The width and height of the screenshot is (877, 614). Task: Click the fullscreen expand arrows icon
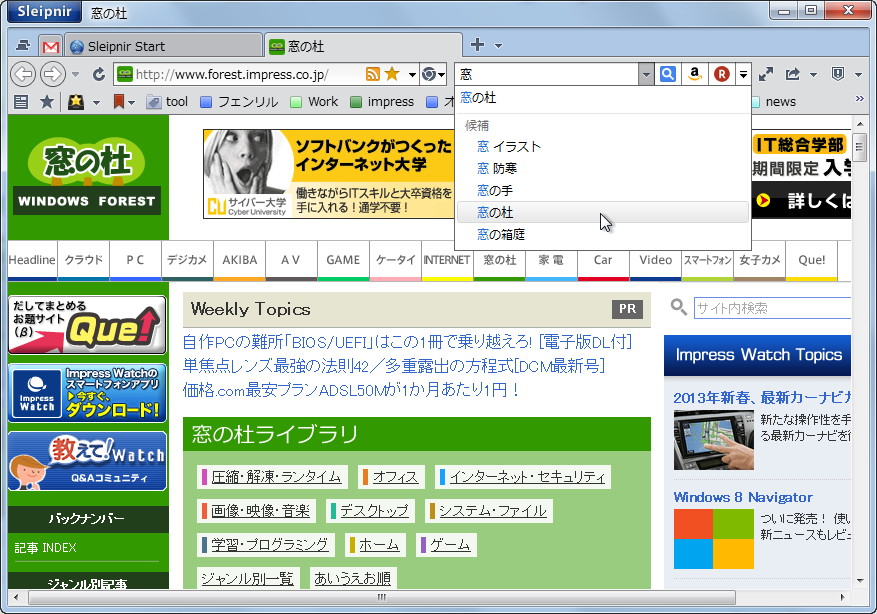[766, 74]
